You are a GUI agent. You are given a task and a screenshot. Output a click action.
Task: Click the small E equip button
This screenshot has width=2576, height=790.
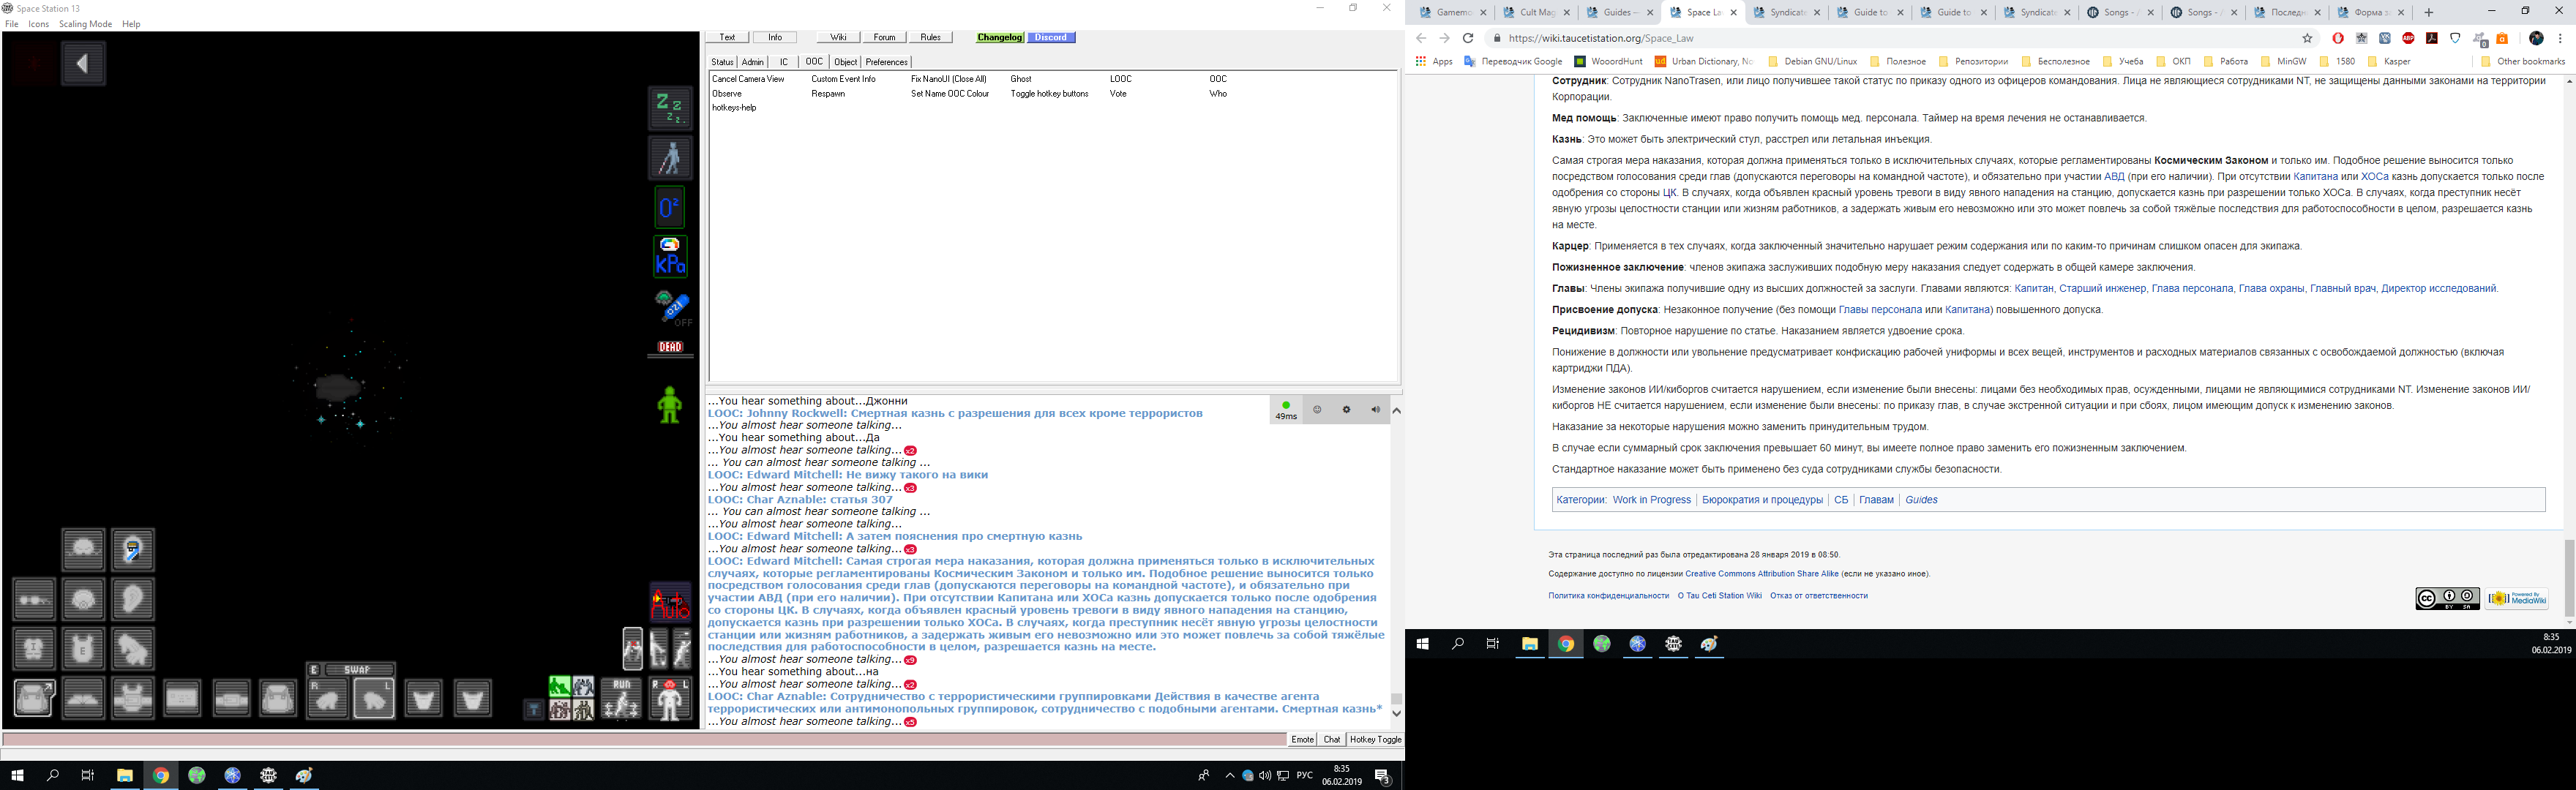[x=314, y=670]
